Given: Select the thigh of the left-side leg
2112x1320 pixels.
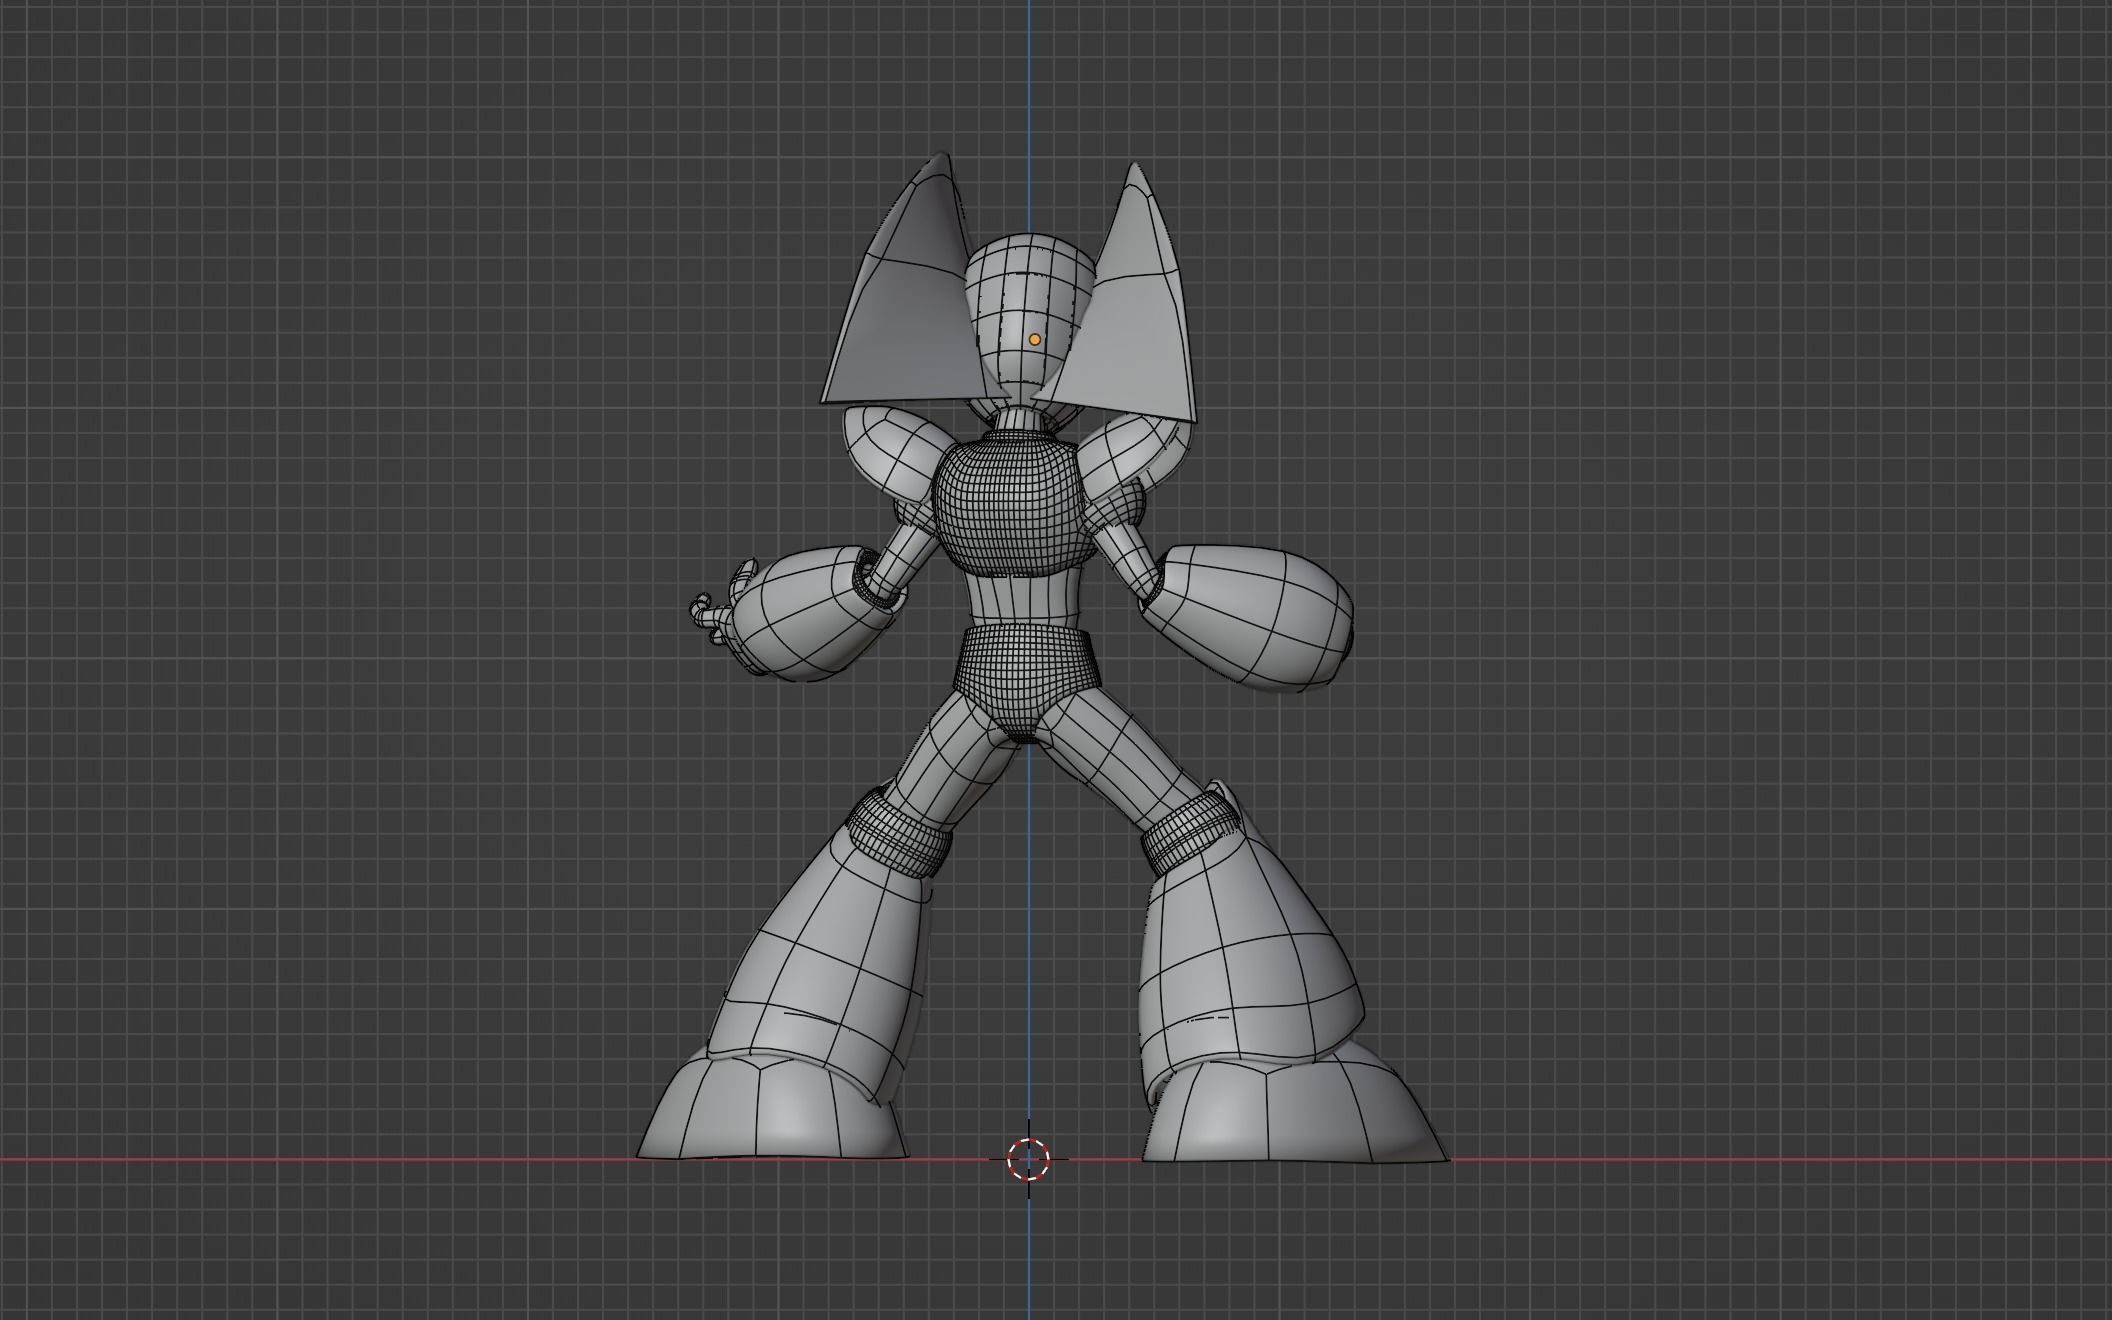Looking at the screenshot, I should 955,760.
